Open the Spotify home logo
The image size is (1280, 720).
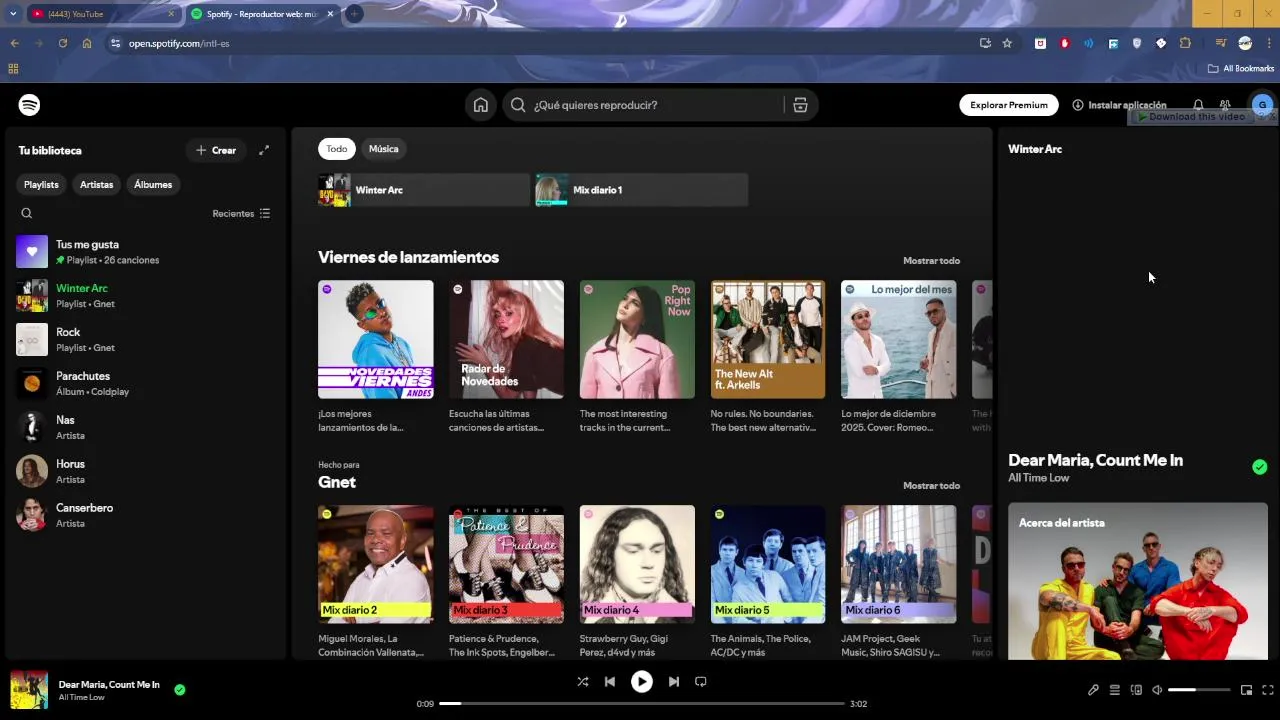[29, 105]
